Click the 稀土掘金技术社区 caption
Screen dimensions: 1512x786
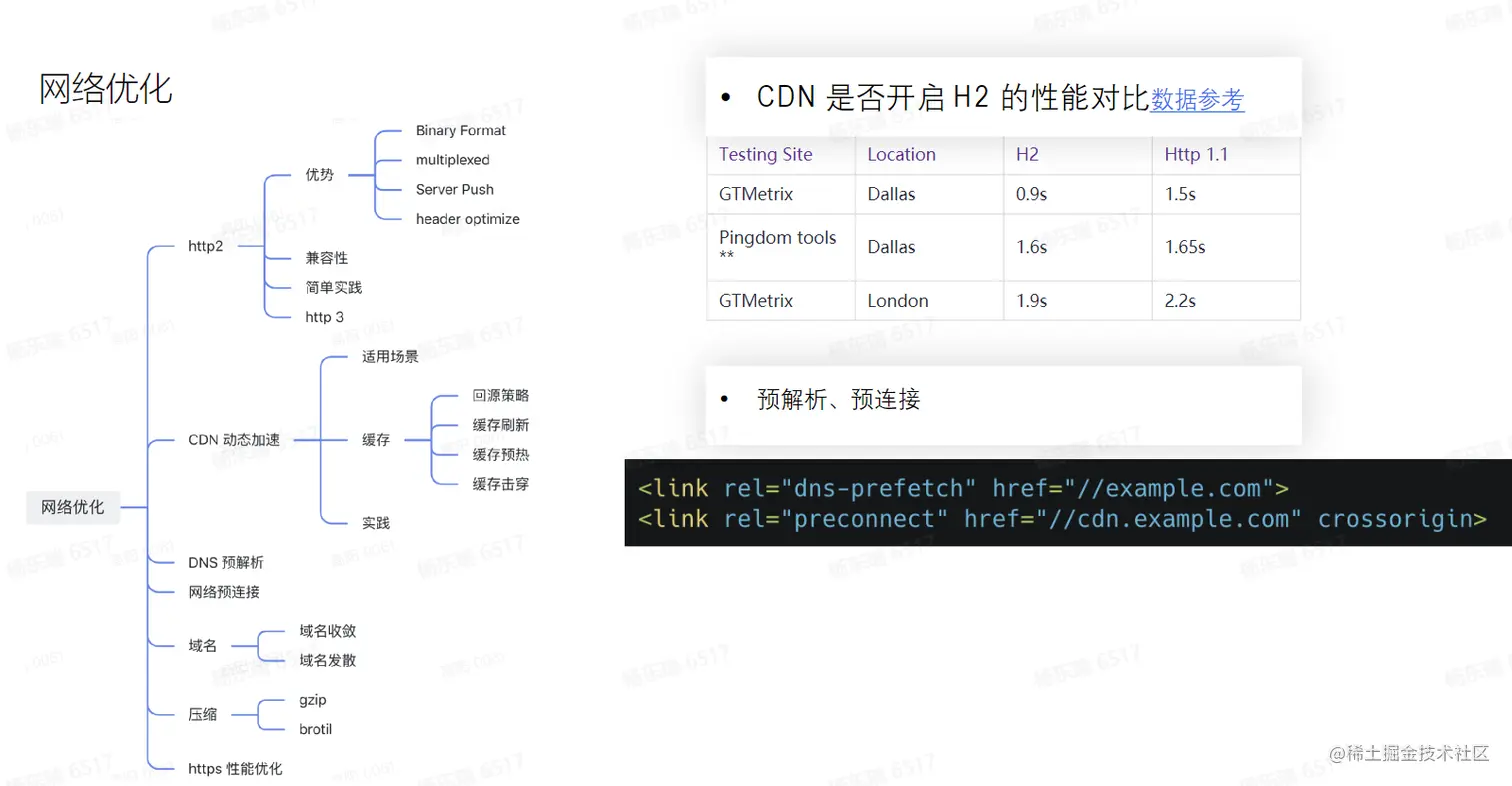[x=1411, y=754]
